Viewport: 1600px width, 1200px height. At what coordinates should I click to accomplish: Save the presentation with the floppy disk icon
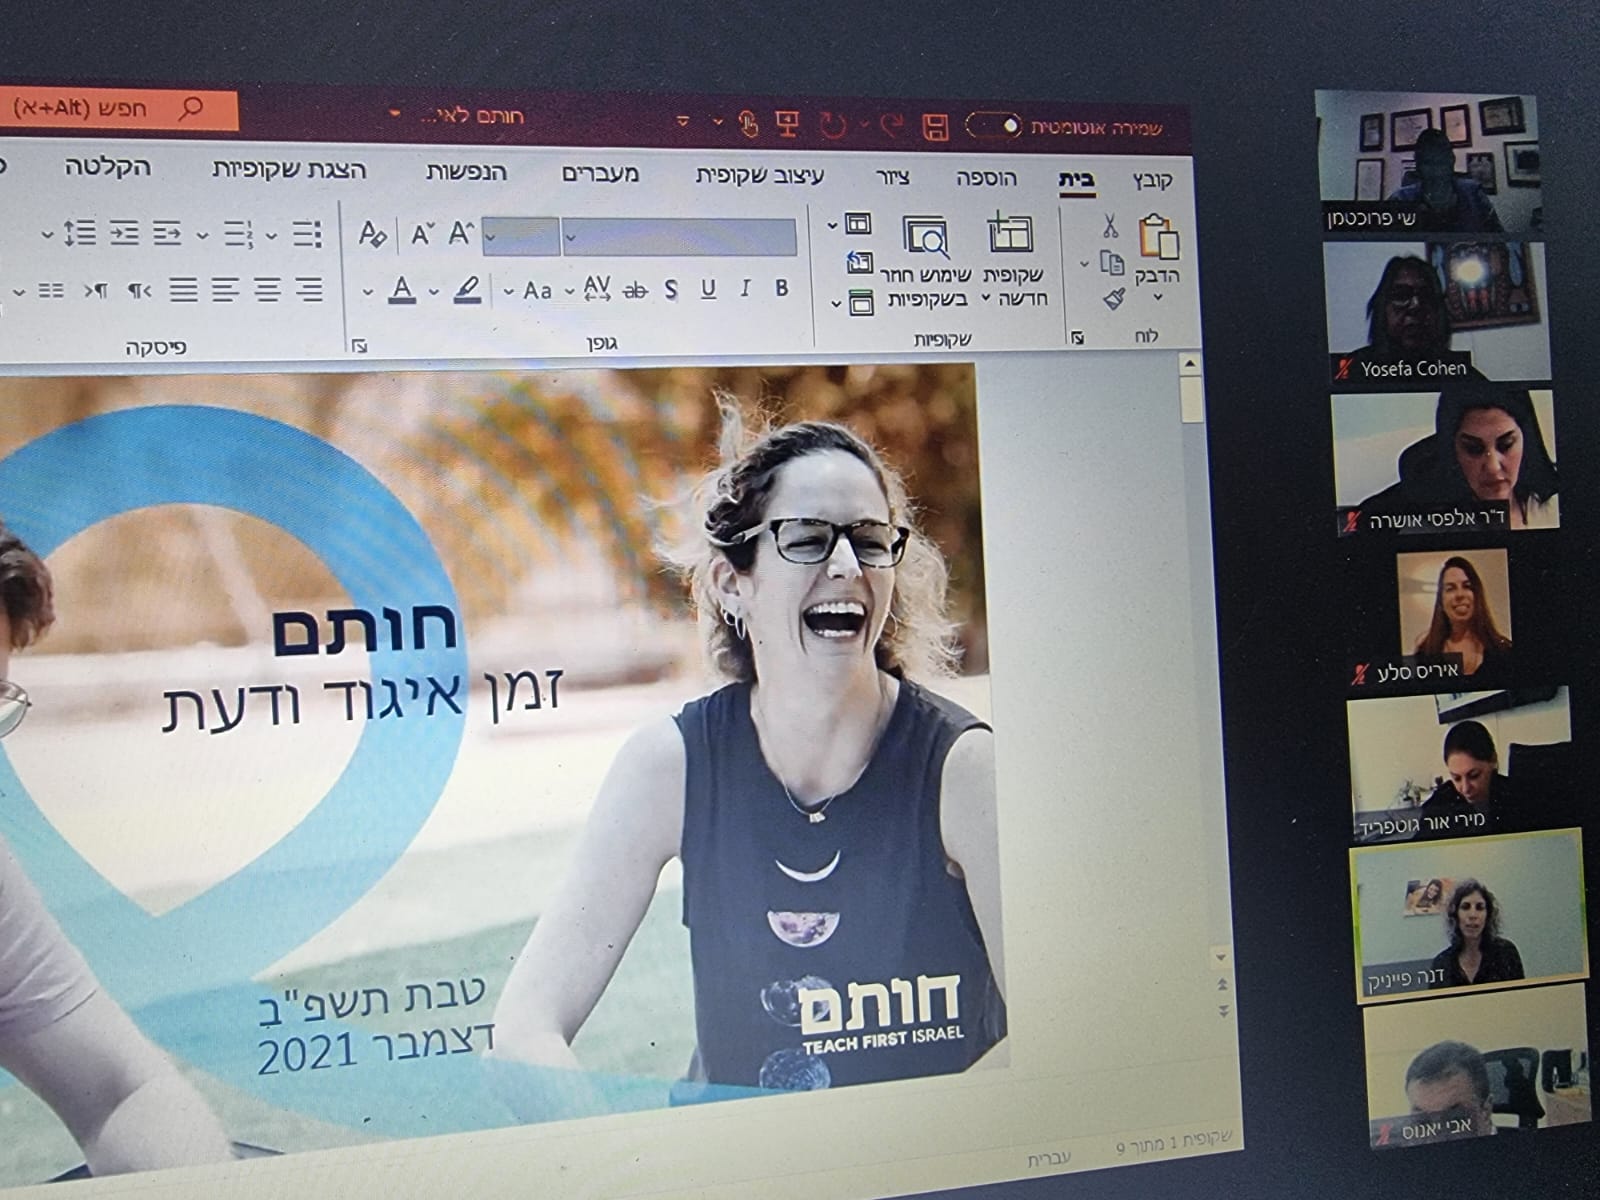pos(935,127)
